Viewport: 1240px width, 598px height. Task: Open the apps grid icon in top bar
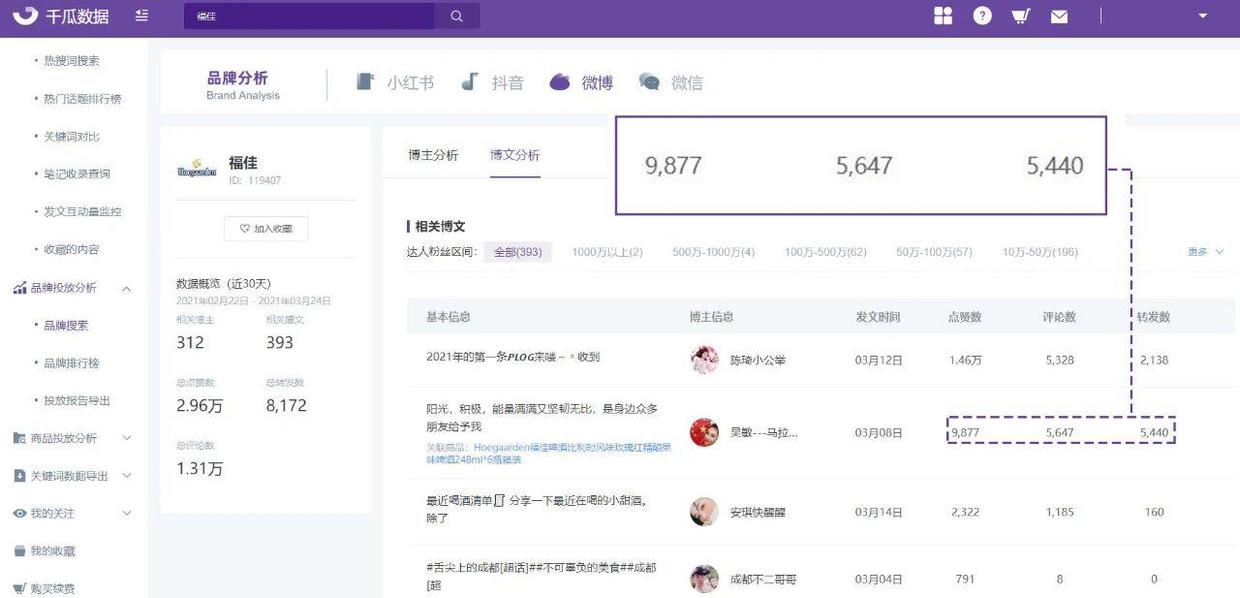[942, 15]
